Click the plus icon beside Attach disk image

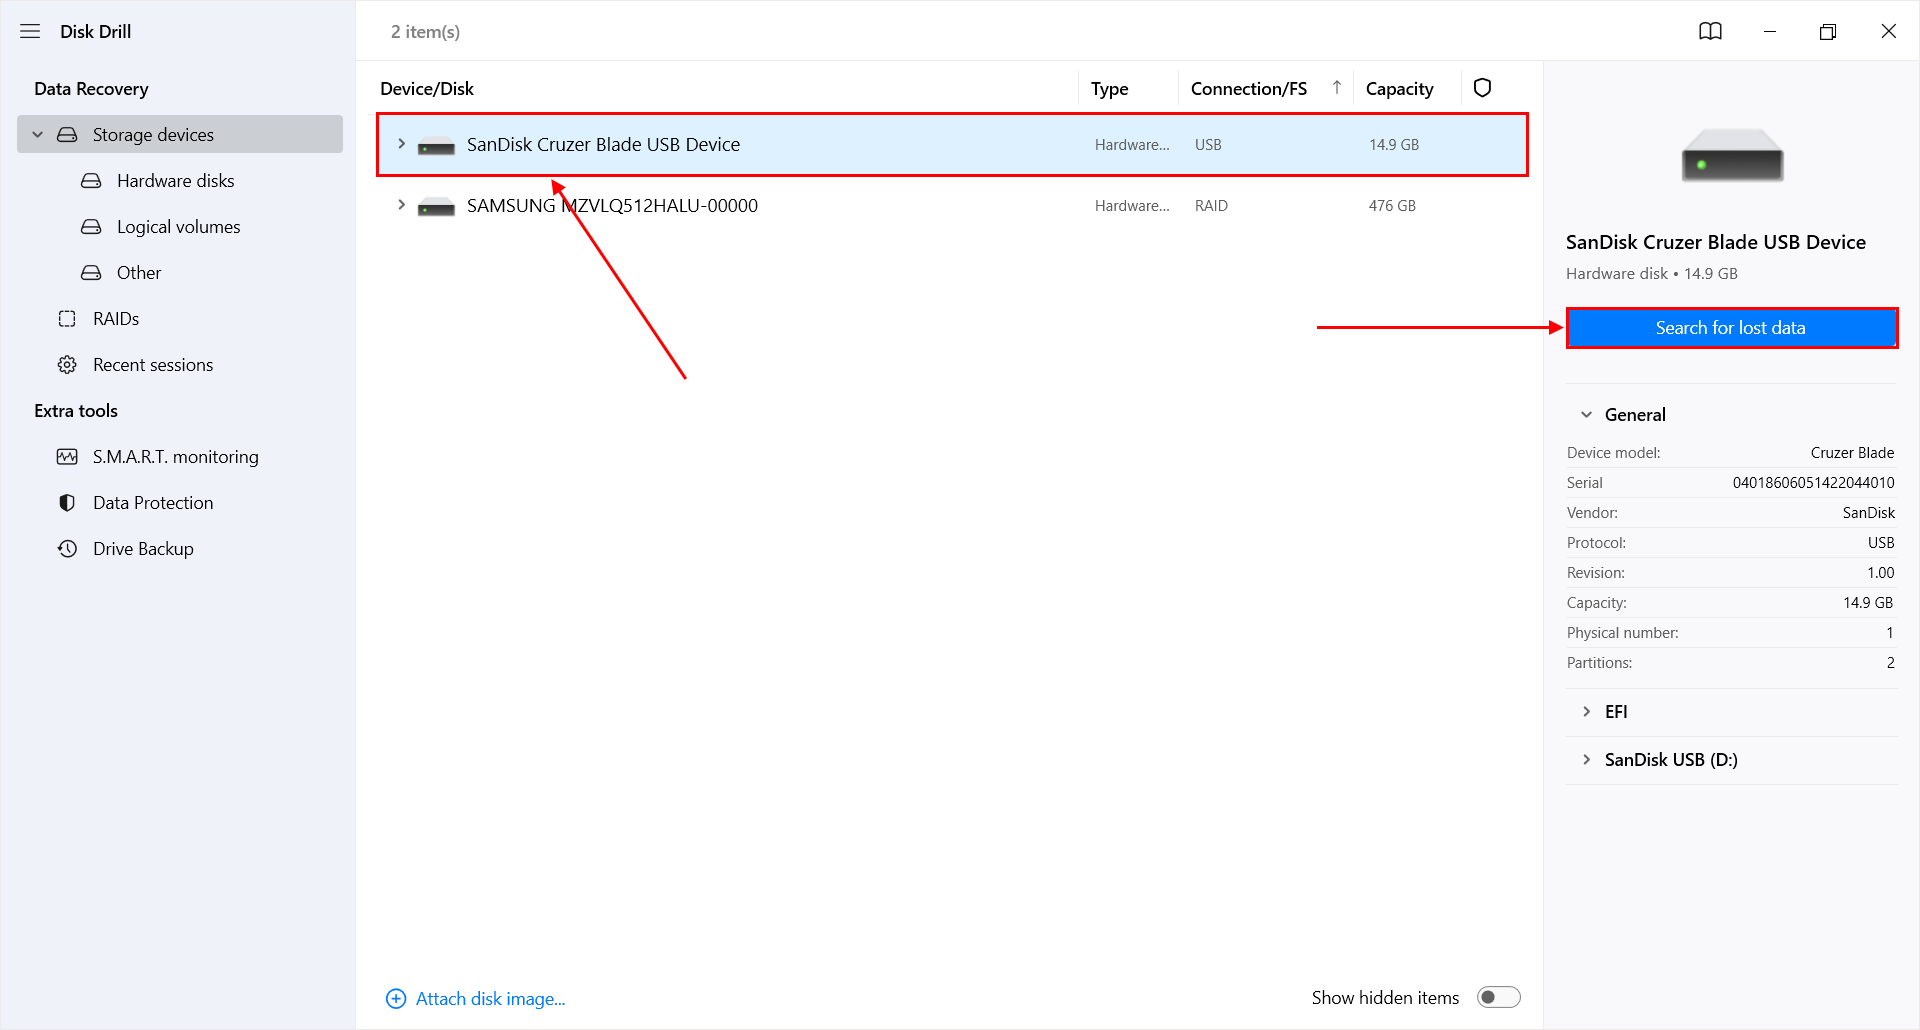[x=396, y=999]
